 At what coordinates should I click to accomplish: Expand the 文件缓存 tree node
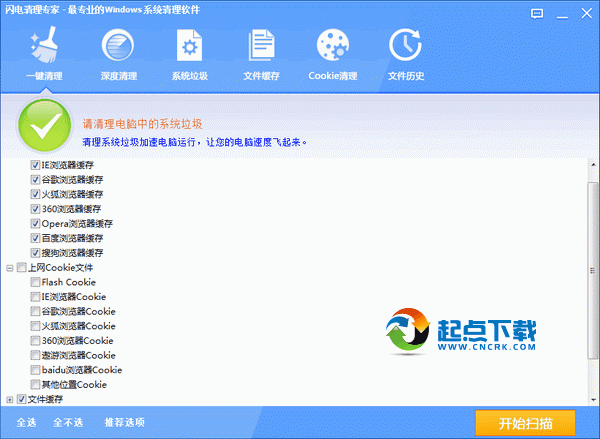click(x=10, y=400)
